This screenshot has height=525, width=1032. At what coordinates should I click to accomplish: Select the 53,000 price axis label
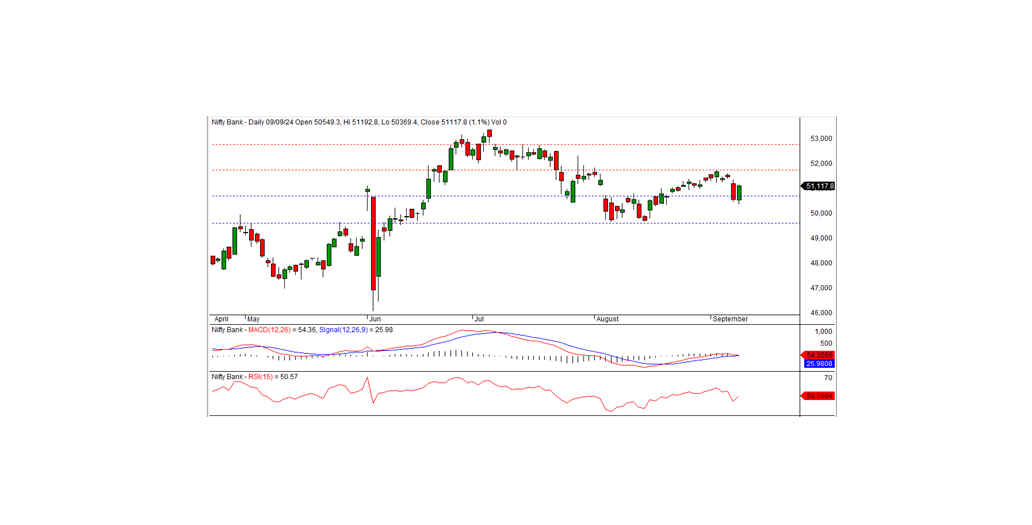(821, 139)
